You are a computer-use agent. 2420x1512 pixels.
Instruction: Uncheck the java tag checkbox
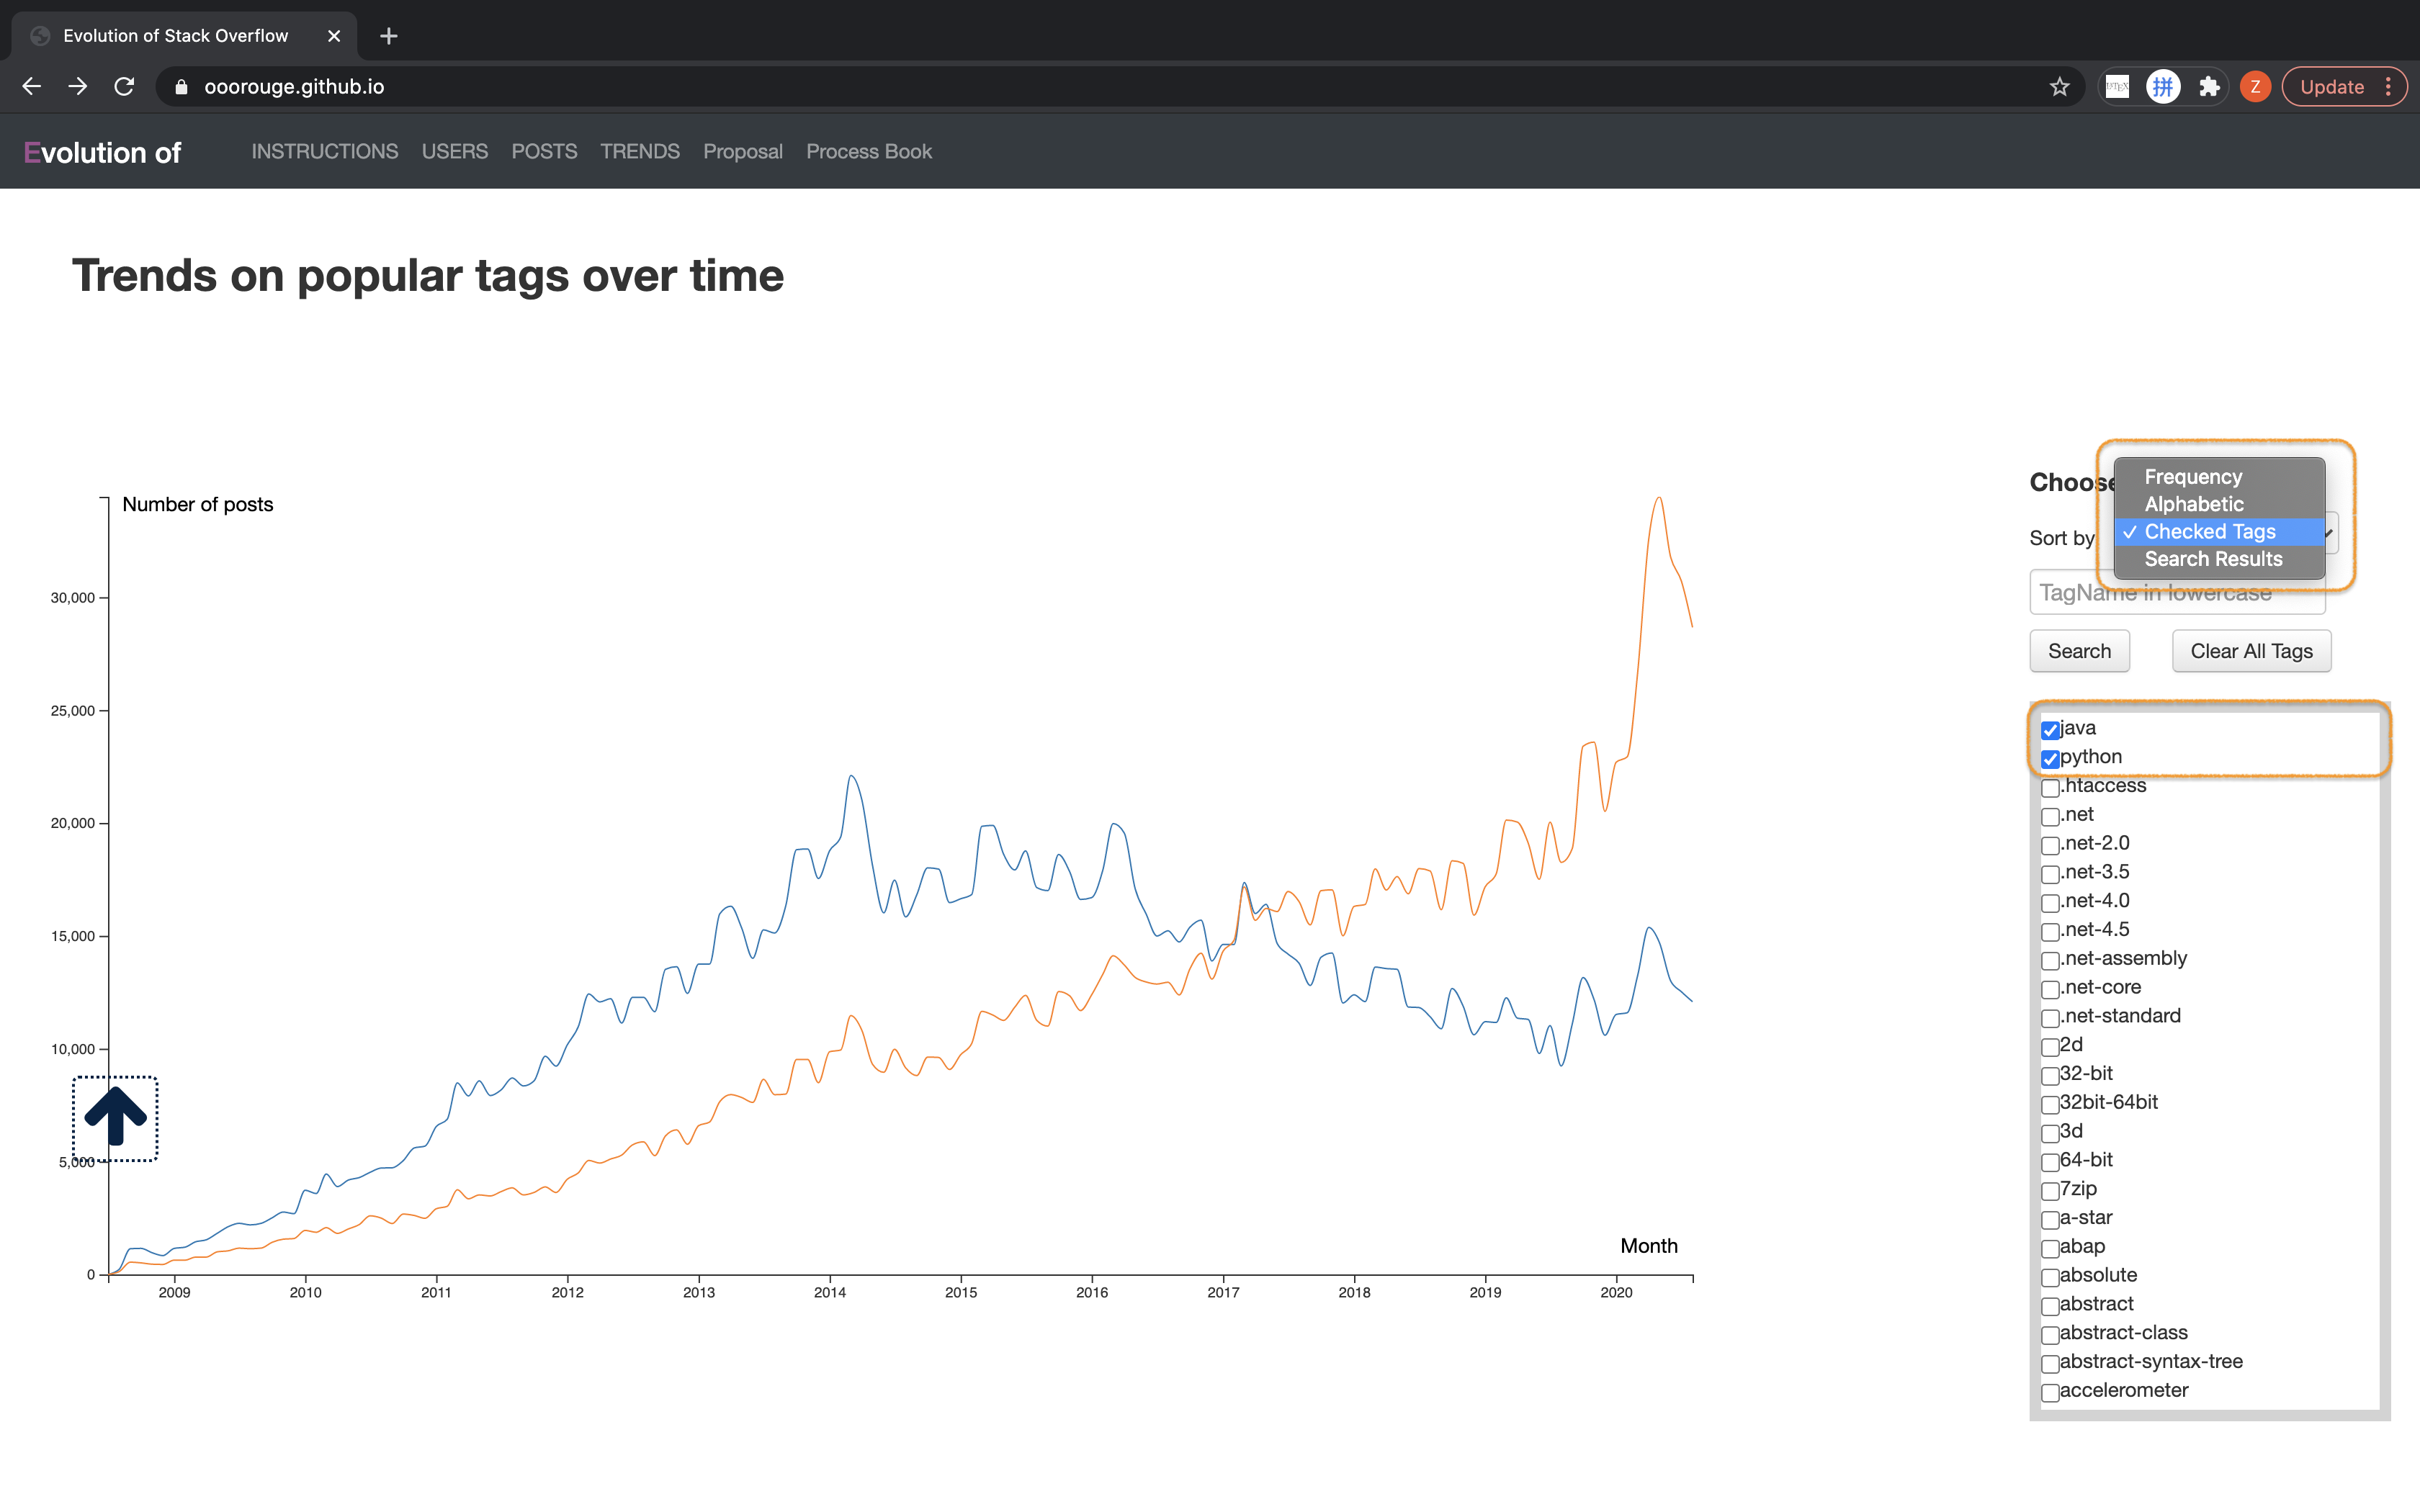[2050, 730]
